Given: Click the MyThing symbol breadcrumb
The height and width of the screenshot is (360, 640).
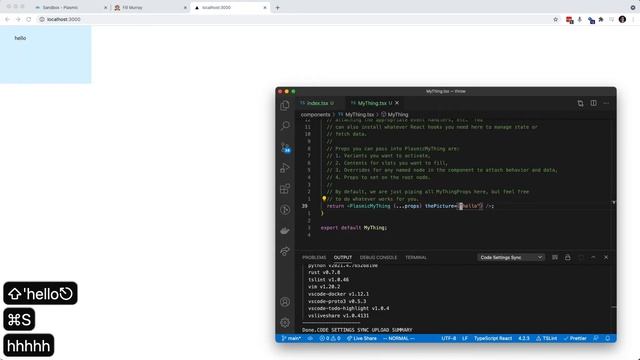Looking at the screenshot, I should (395, 115).
